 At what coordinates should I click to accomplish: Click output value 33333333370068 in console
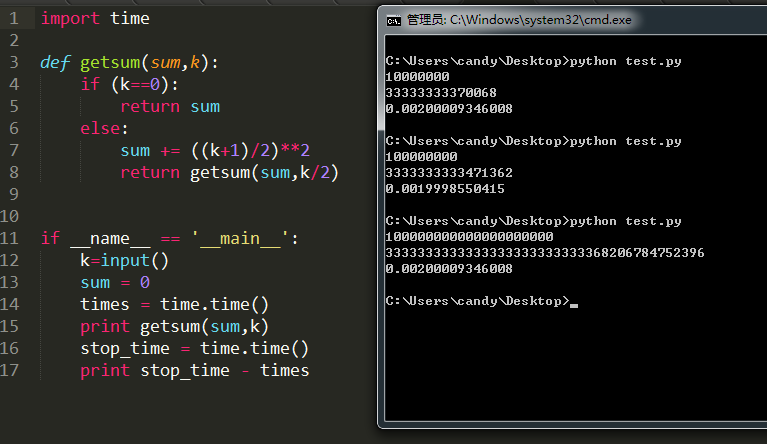441,92
